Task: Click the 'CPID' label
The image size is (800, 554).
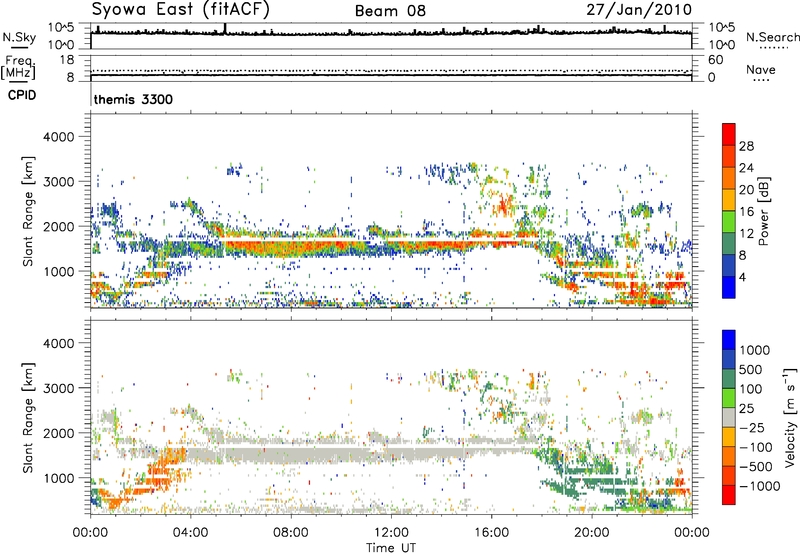Action: pyautogui.click(x=22, y=95)
